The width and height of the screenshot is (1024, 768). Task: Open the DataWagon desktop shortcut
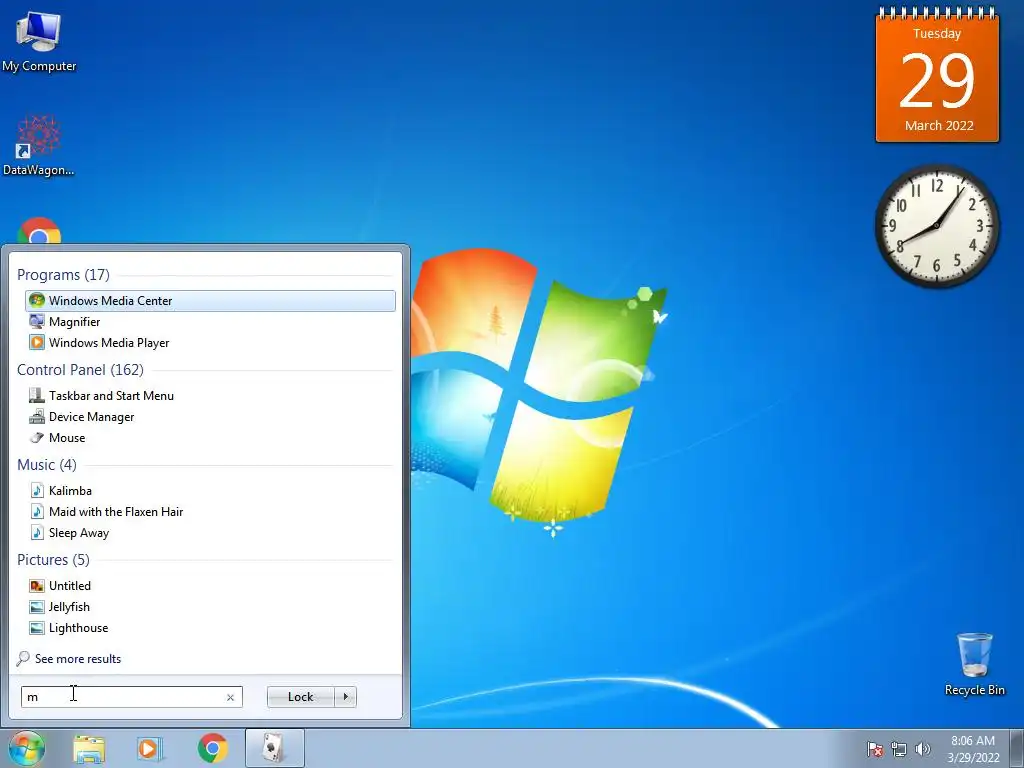39,145
